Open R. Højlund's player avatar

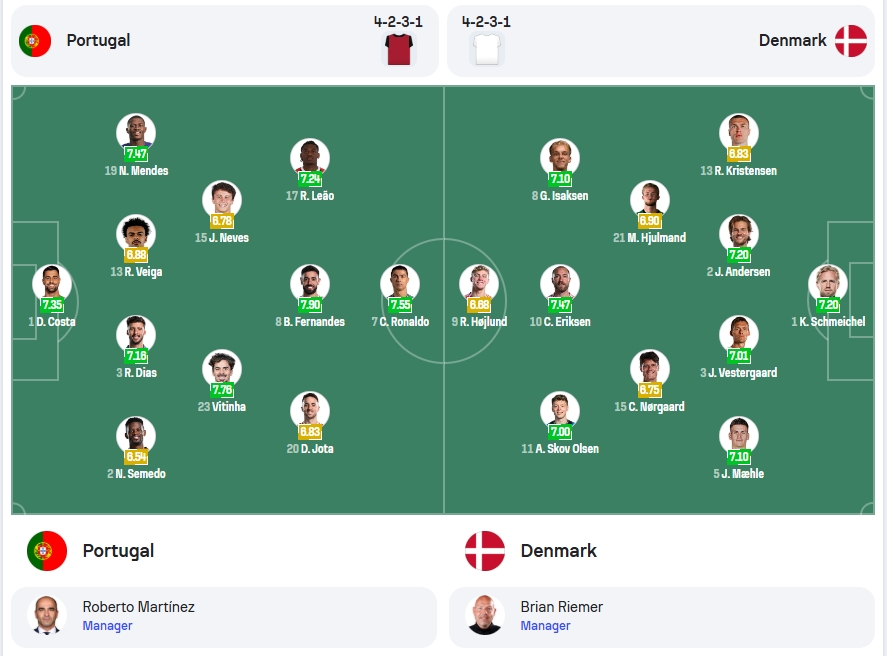[x=479, y=284]
